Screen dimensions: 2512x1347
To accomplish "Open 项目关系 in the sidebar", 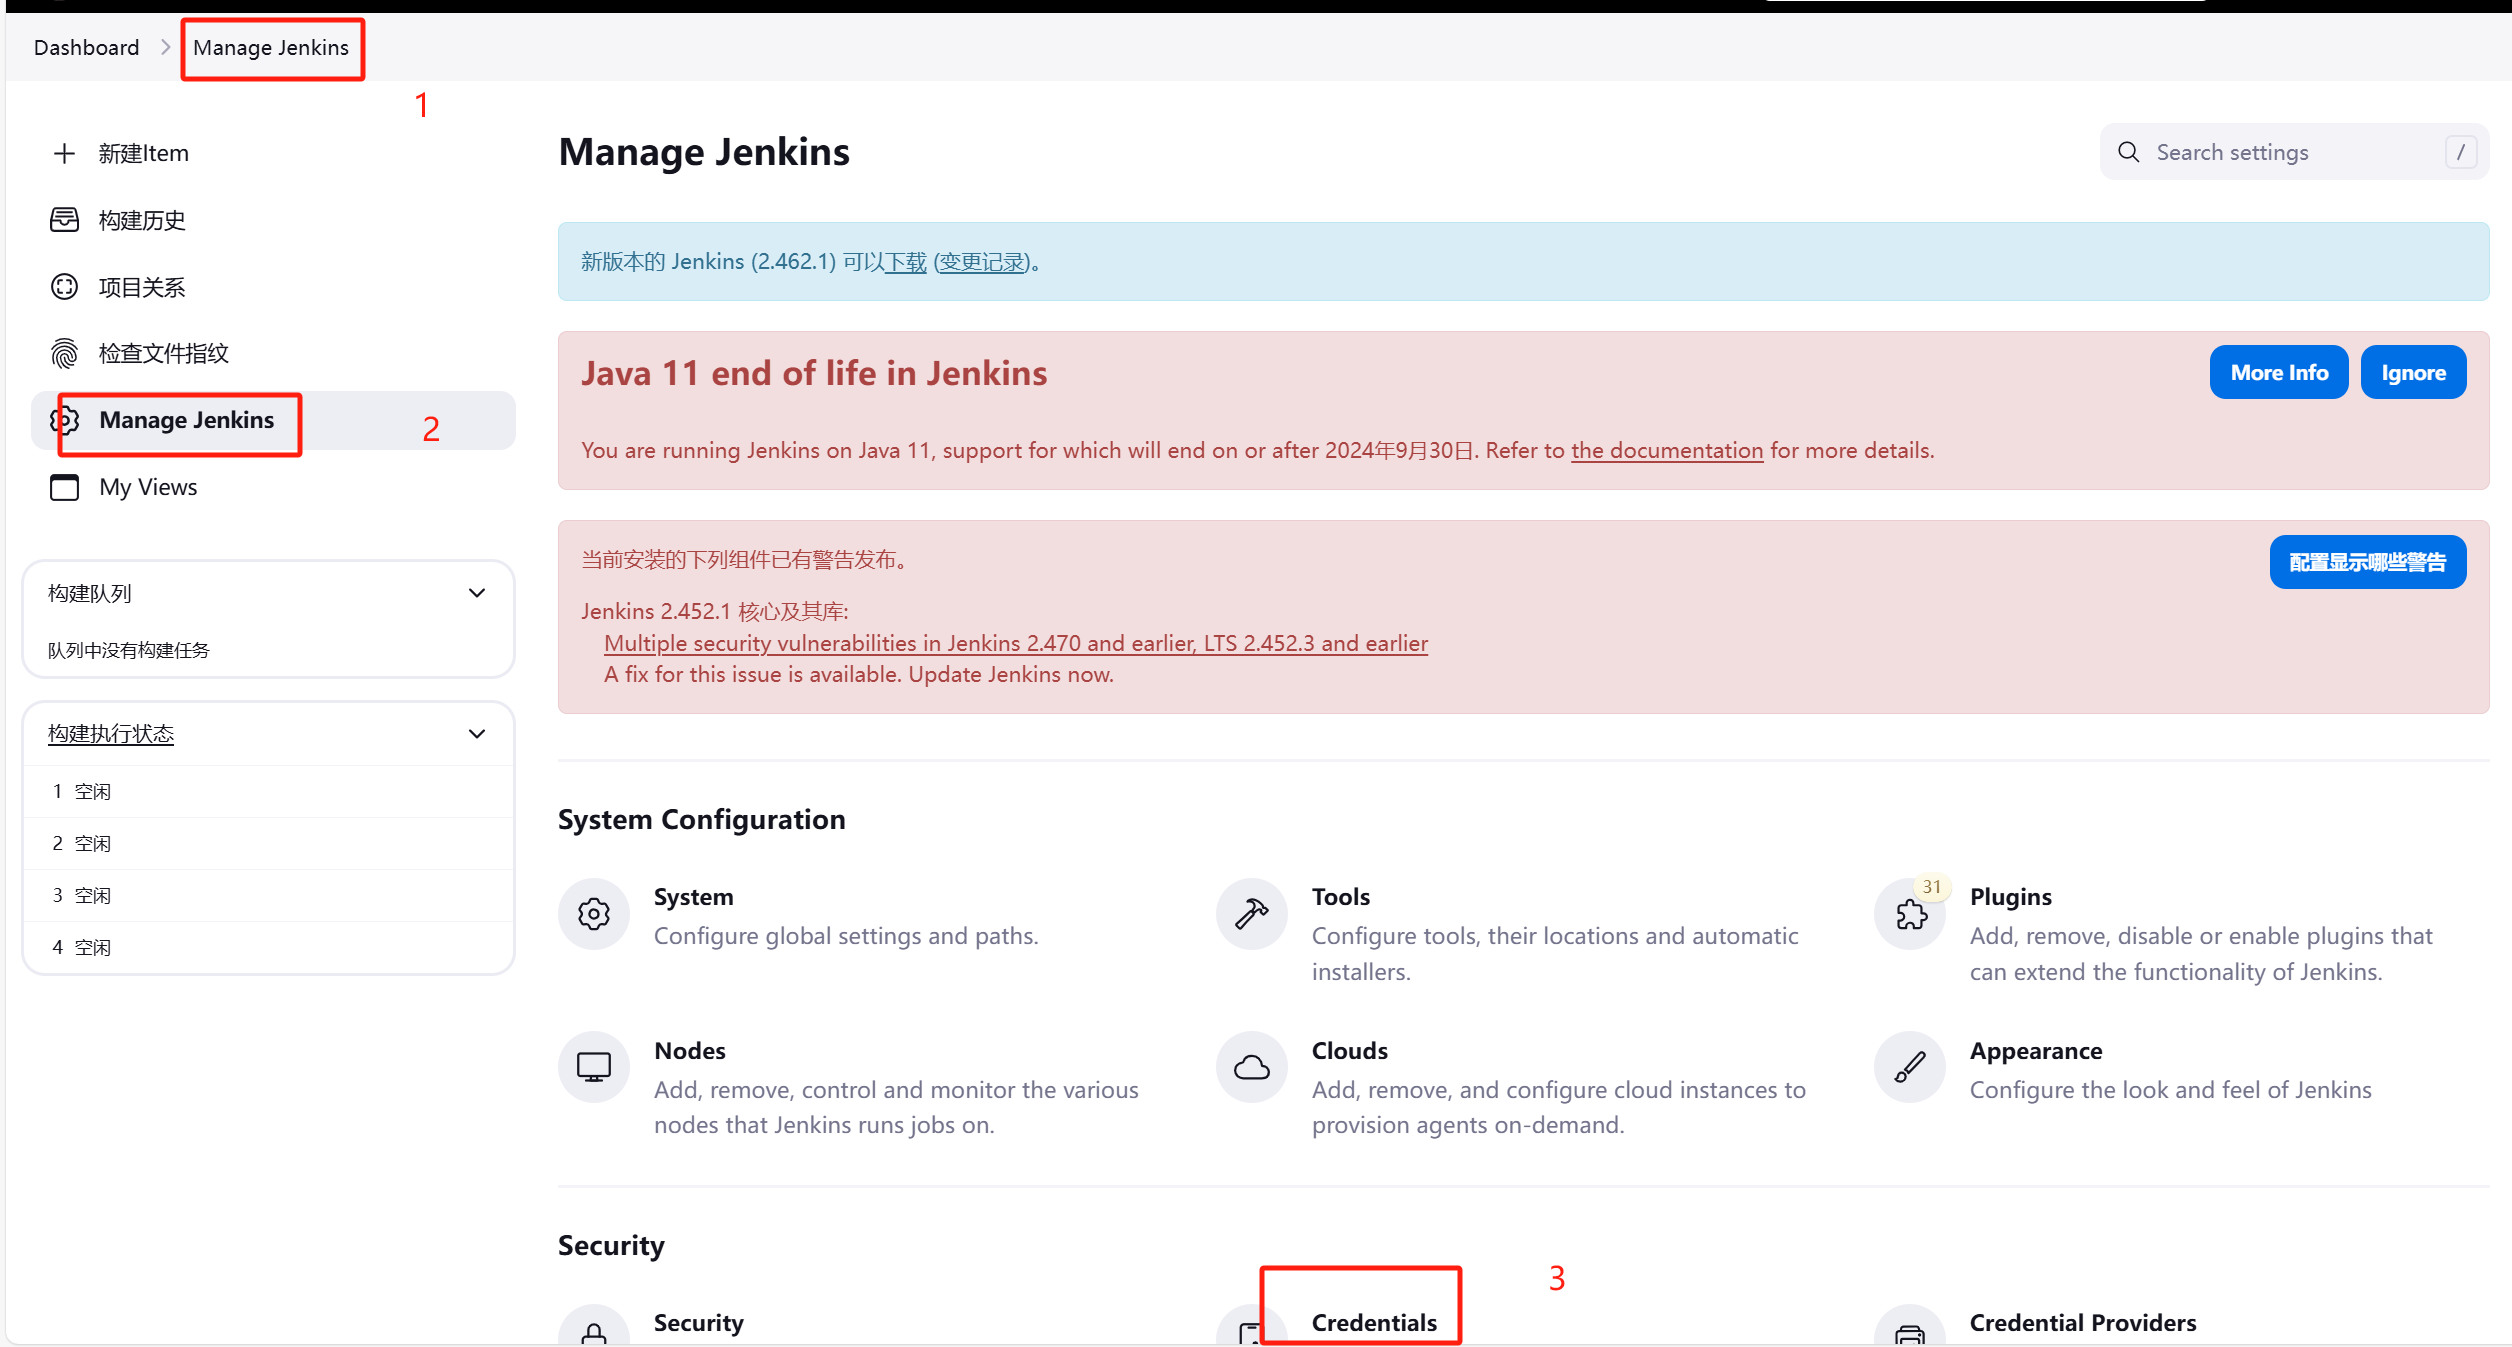I will (142, 287).
